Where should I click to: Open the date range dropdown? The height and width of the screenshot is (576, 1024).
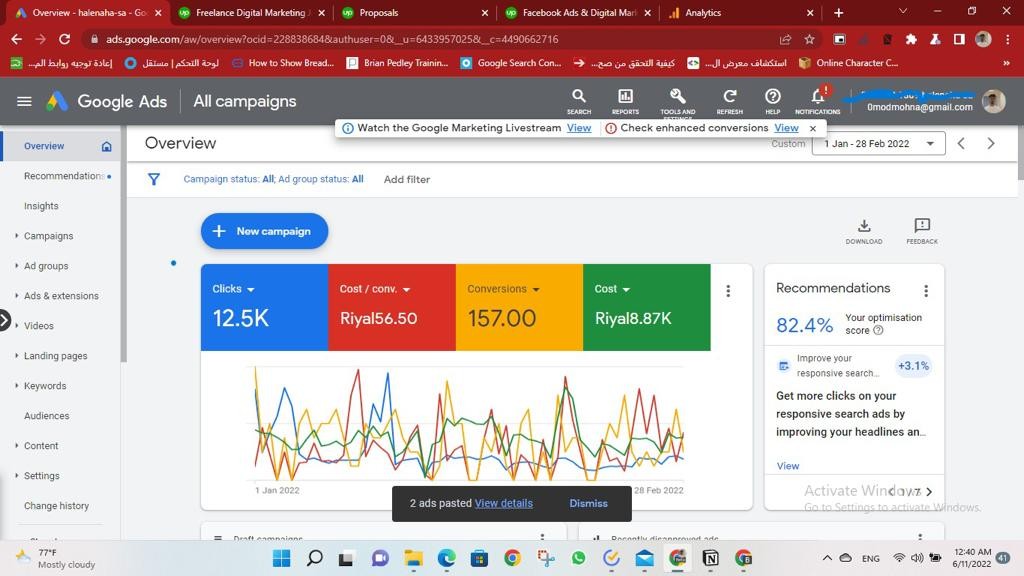pyautogui.click(x=878, y=144)
